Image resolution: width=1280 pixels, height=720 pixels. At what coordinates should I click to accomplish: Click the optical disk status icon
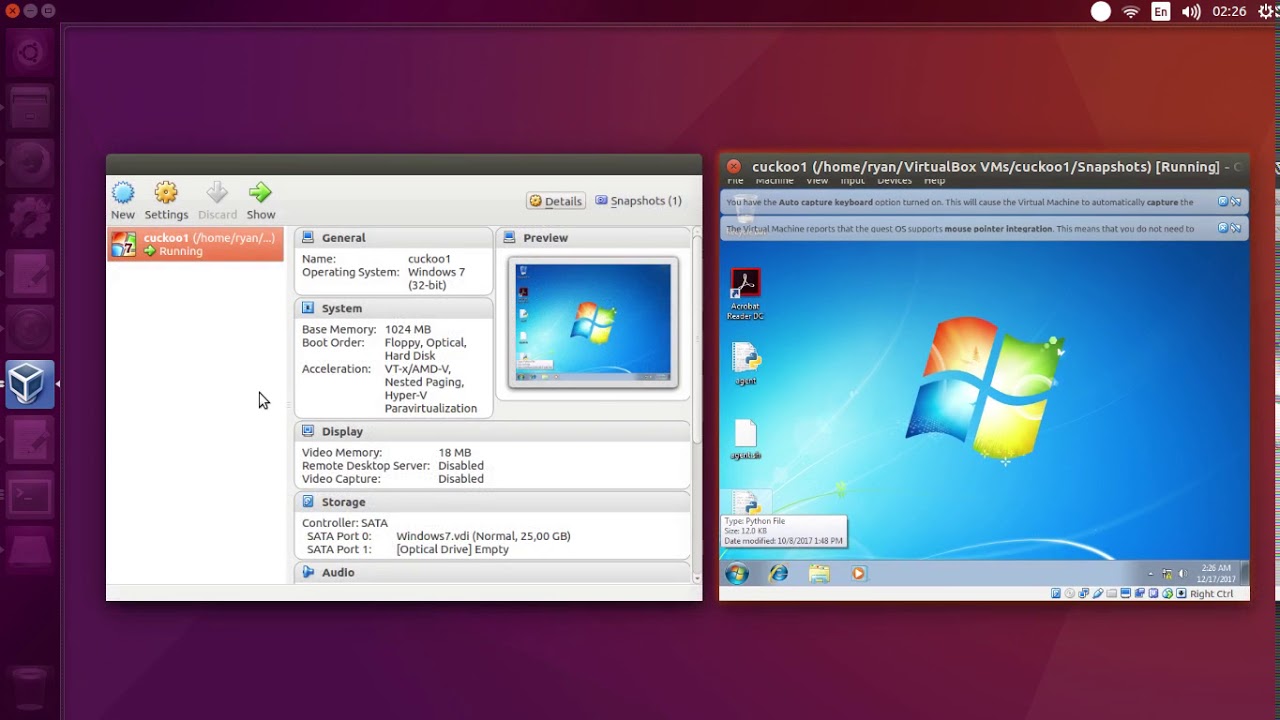[1070, 593]
